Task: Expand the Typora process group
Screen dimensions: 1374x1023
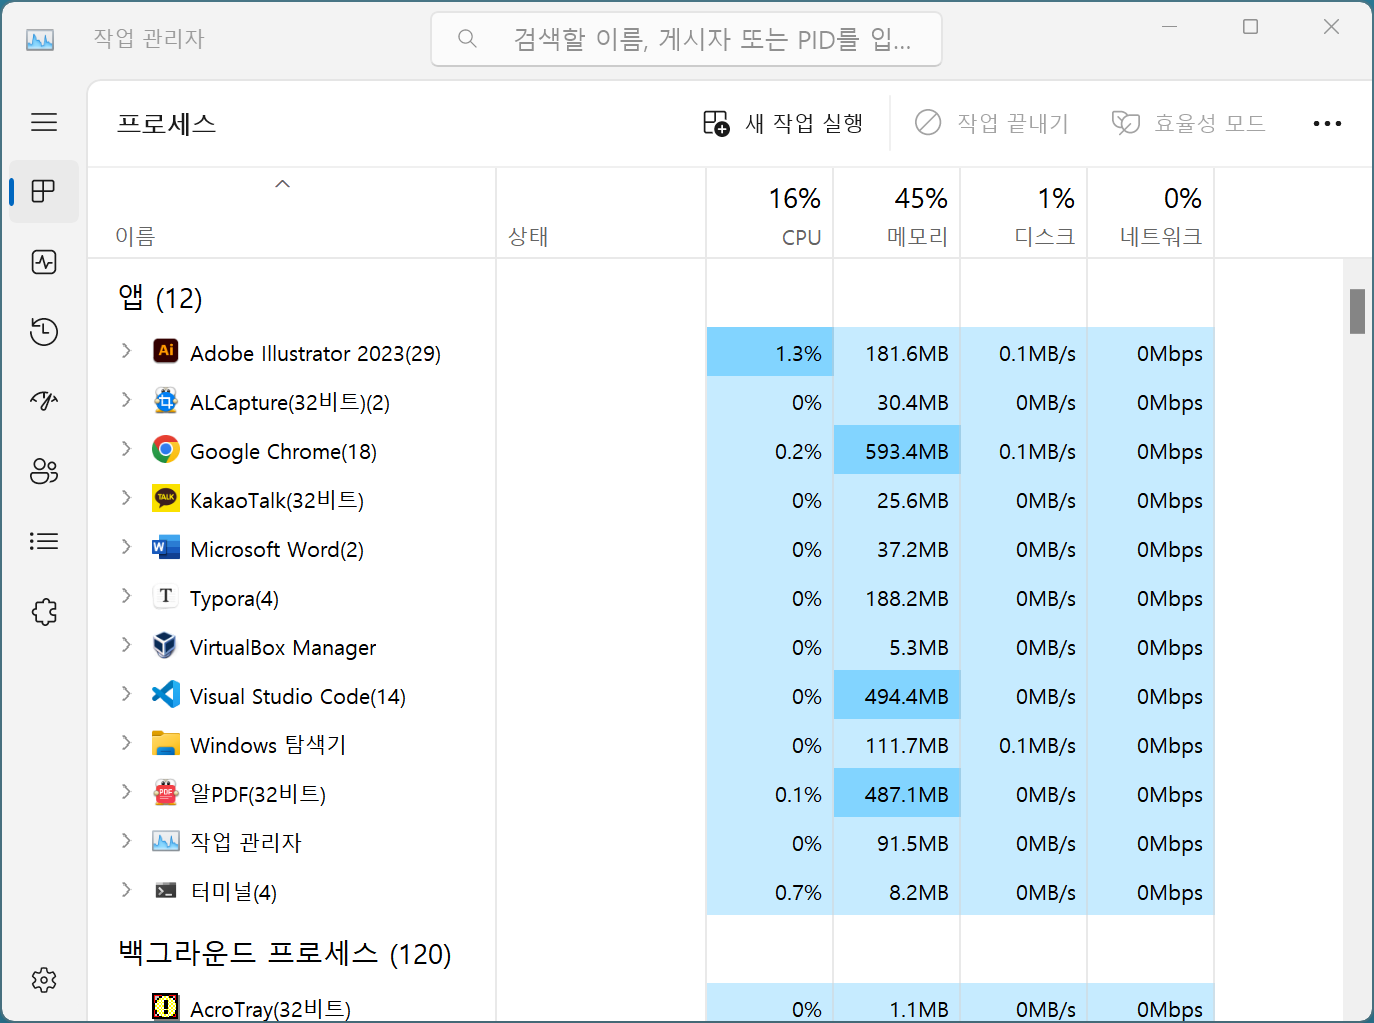Action: (126, 596)
